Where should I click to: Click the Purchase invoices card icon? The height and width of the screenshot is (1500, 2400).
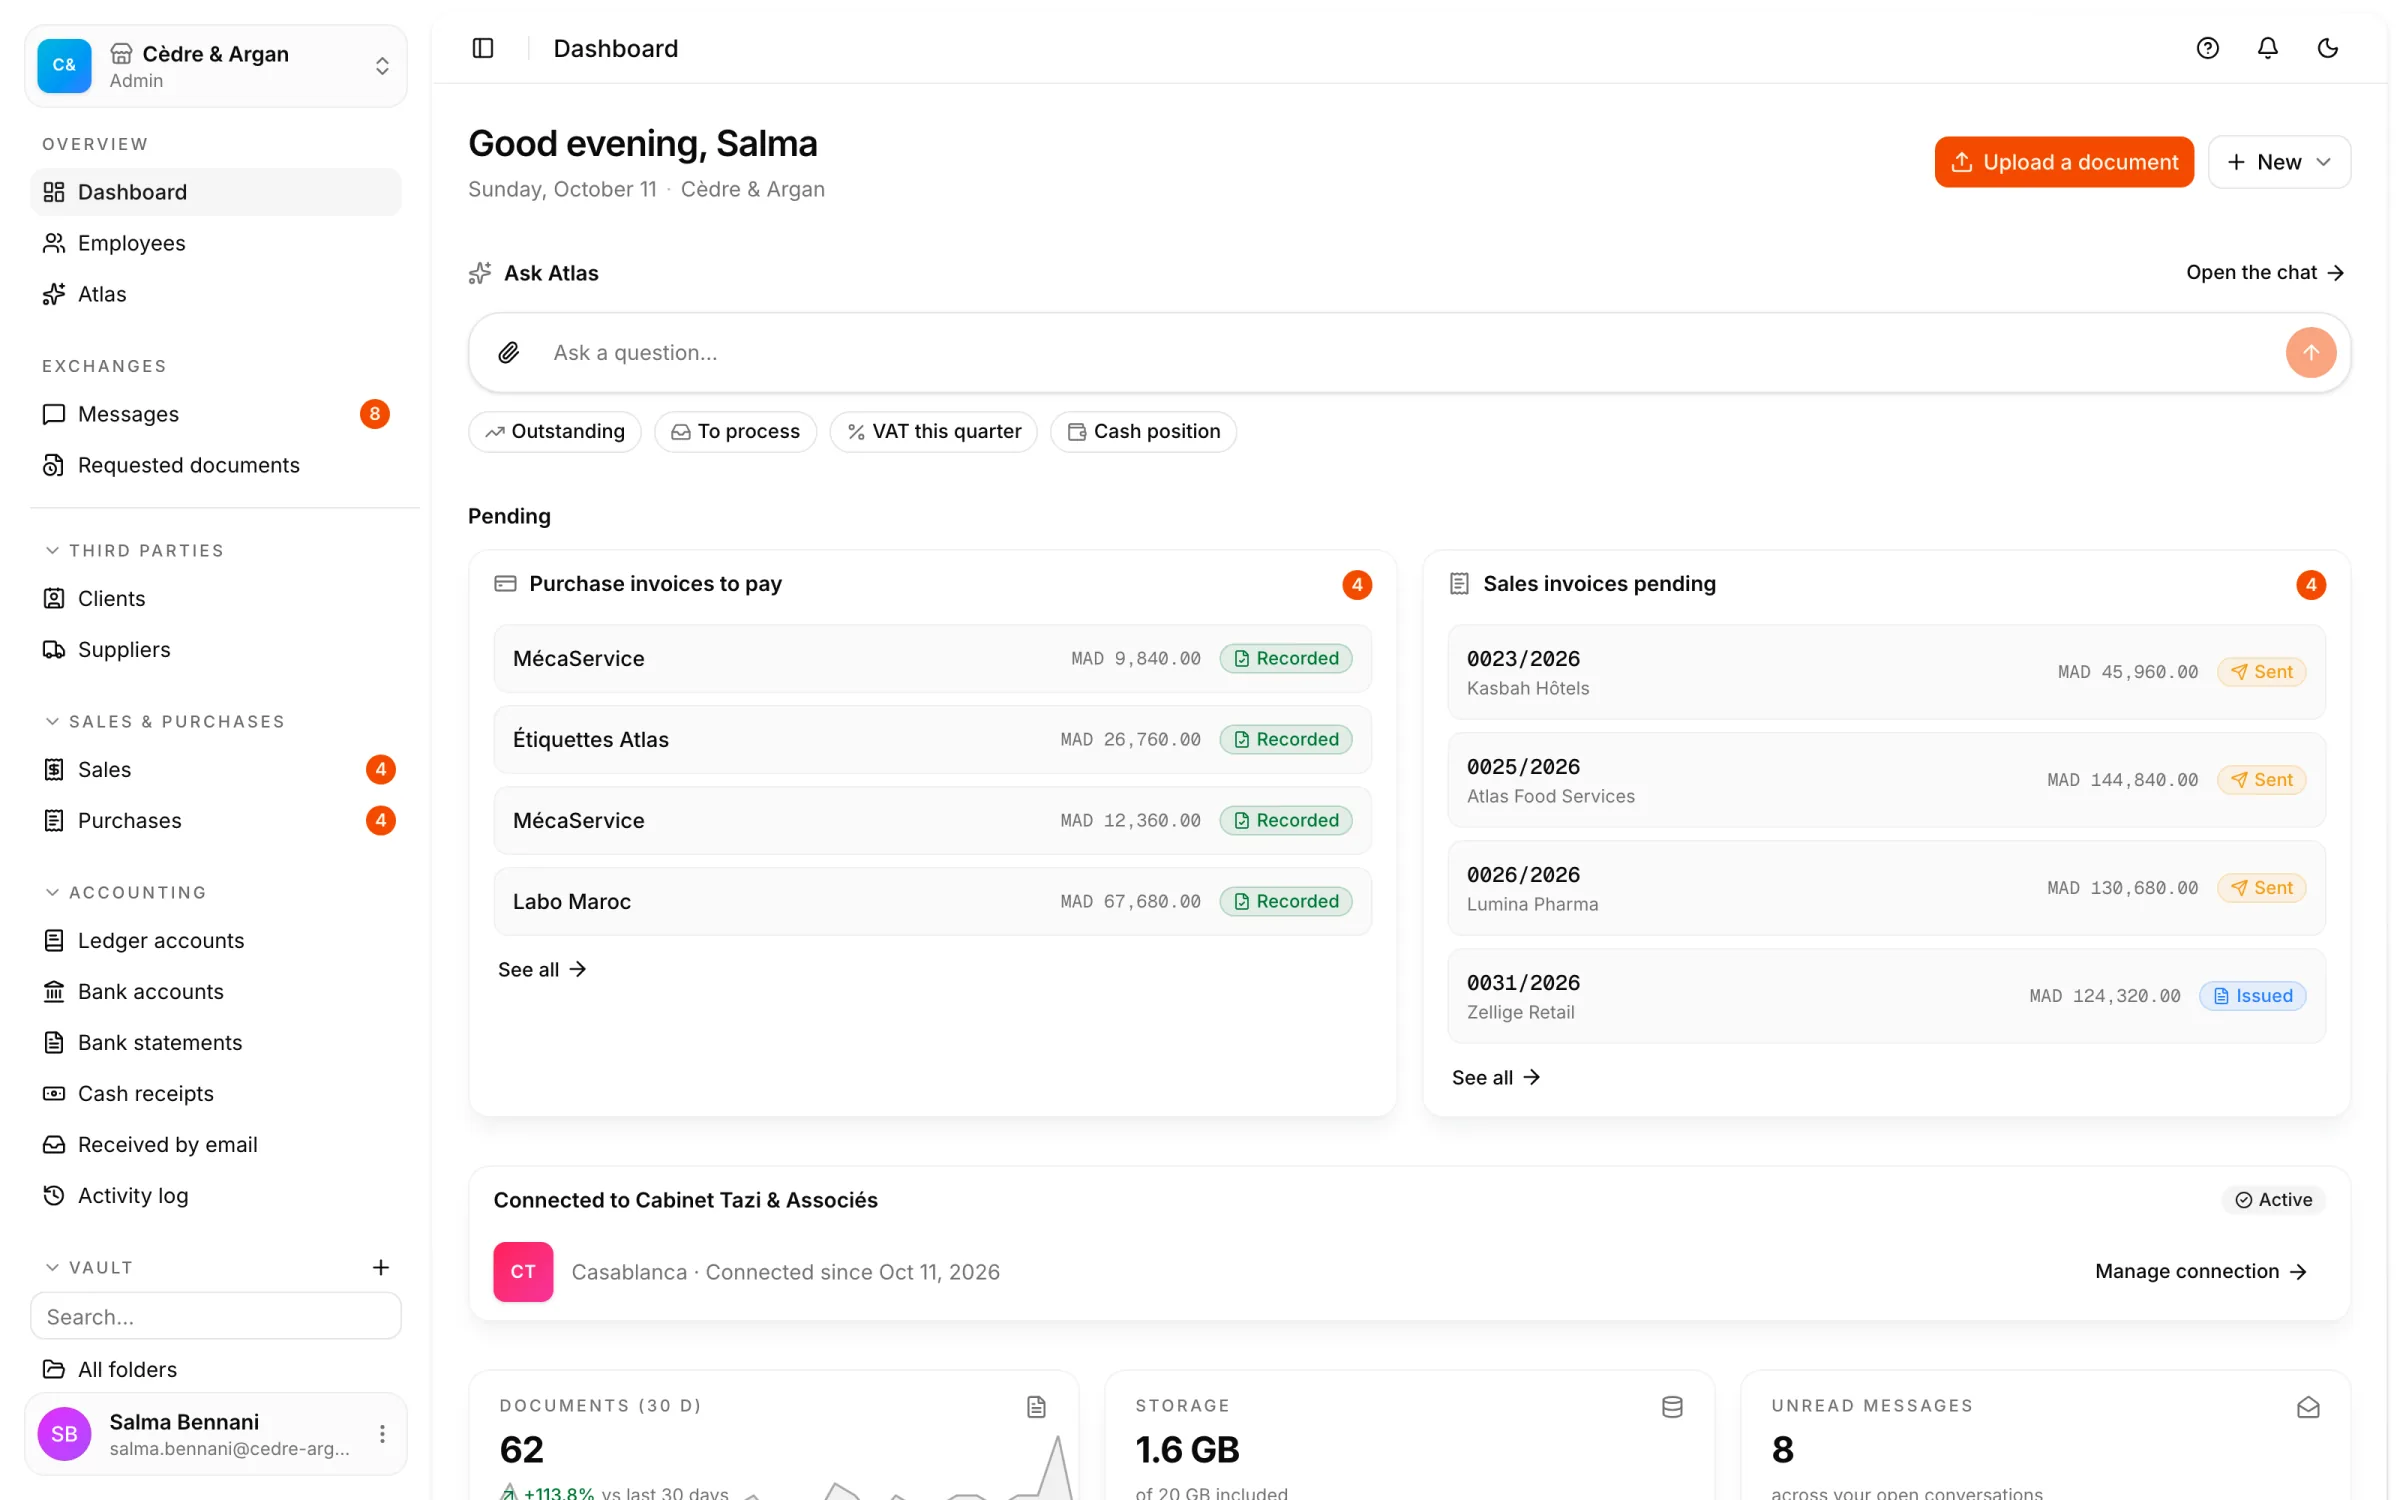coord(505,583)
